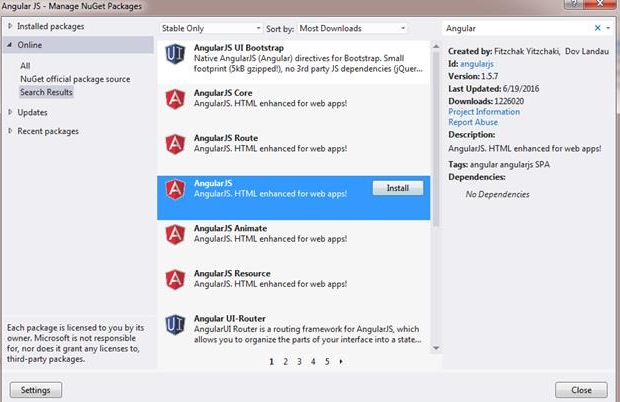The height and width of the screenshot is (402, 620).
Task: Click the scroll up arrow in results list
Action: pyautogui.click(x=436, y=47)
